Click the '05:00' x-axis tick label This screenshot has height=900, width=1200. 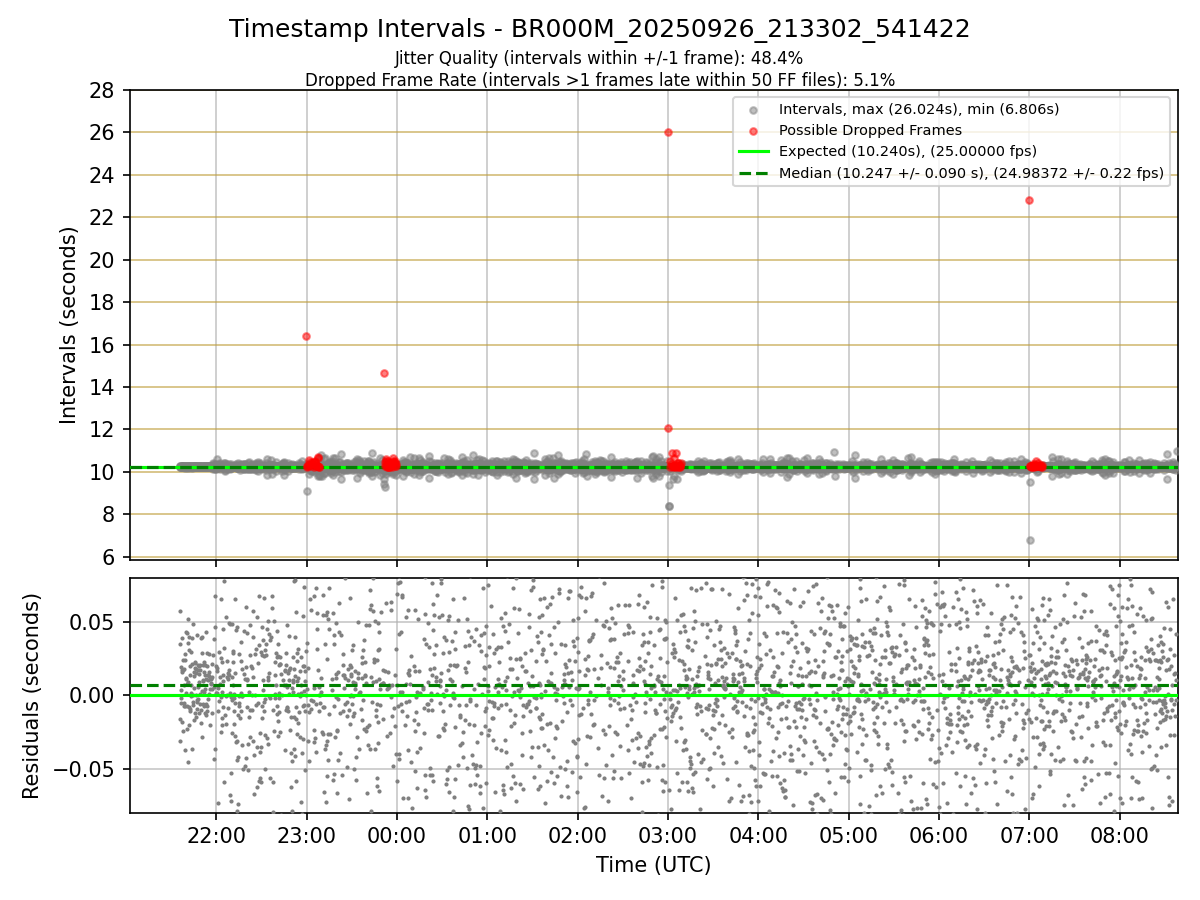point(848,835)
